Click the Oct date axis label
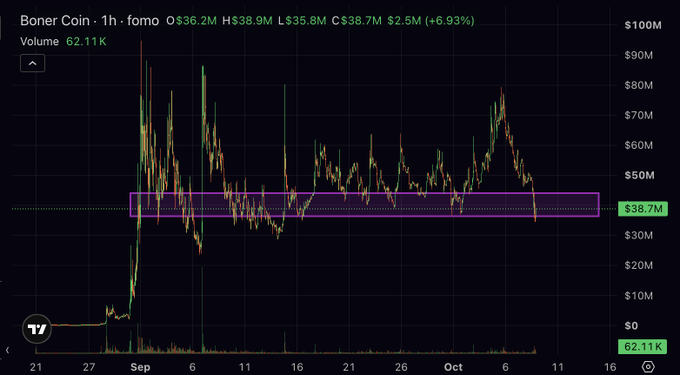The width and height of the screenshot is (680, 375). [x=453, y=367]
